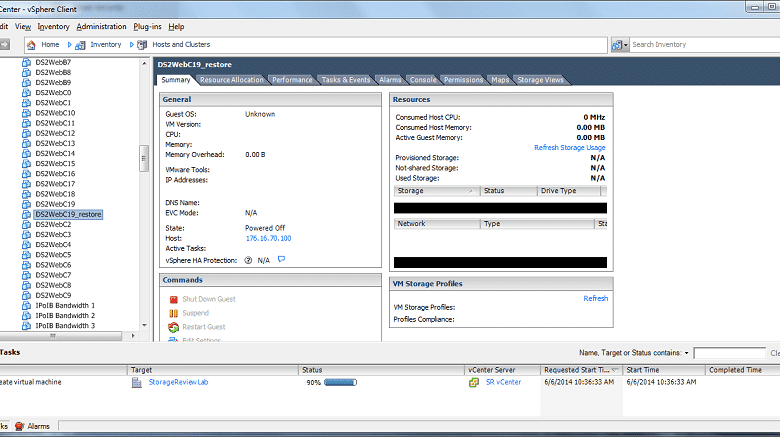Click the inventory tree scroll up arrow
Image resolution: width=780 pixels, height=437 pixels.
[x=144, y=64]
